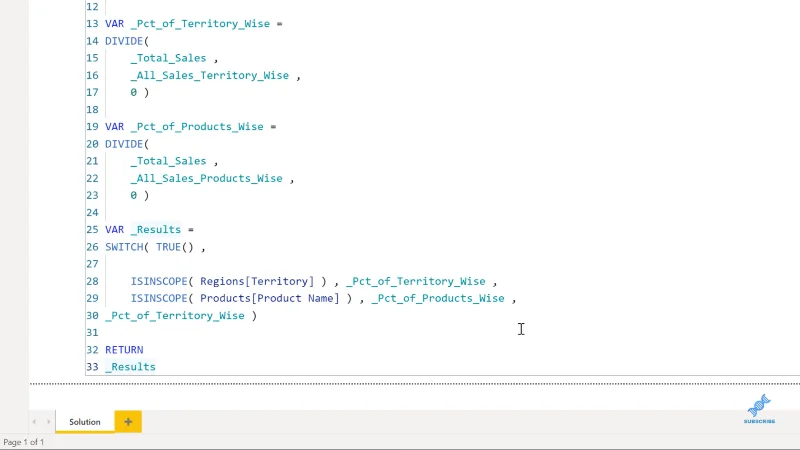The image size is (800, 450).
Task: Click line number 12 in the gutter
Action: tap(92, 7)
